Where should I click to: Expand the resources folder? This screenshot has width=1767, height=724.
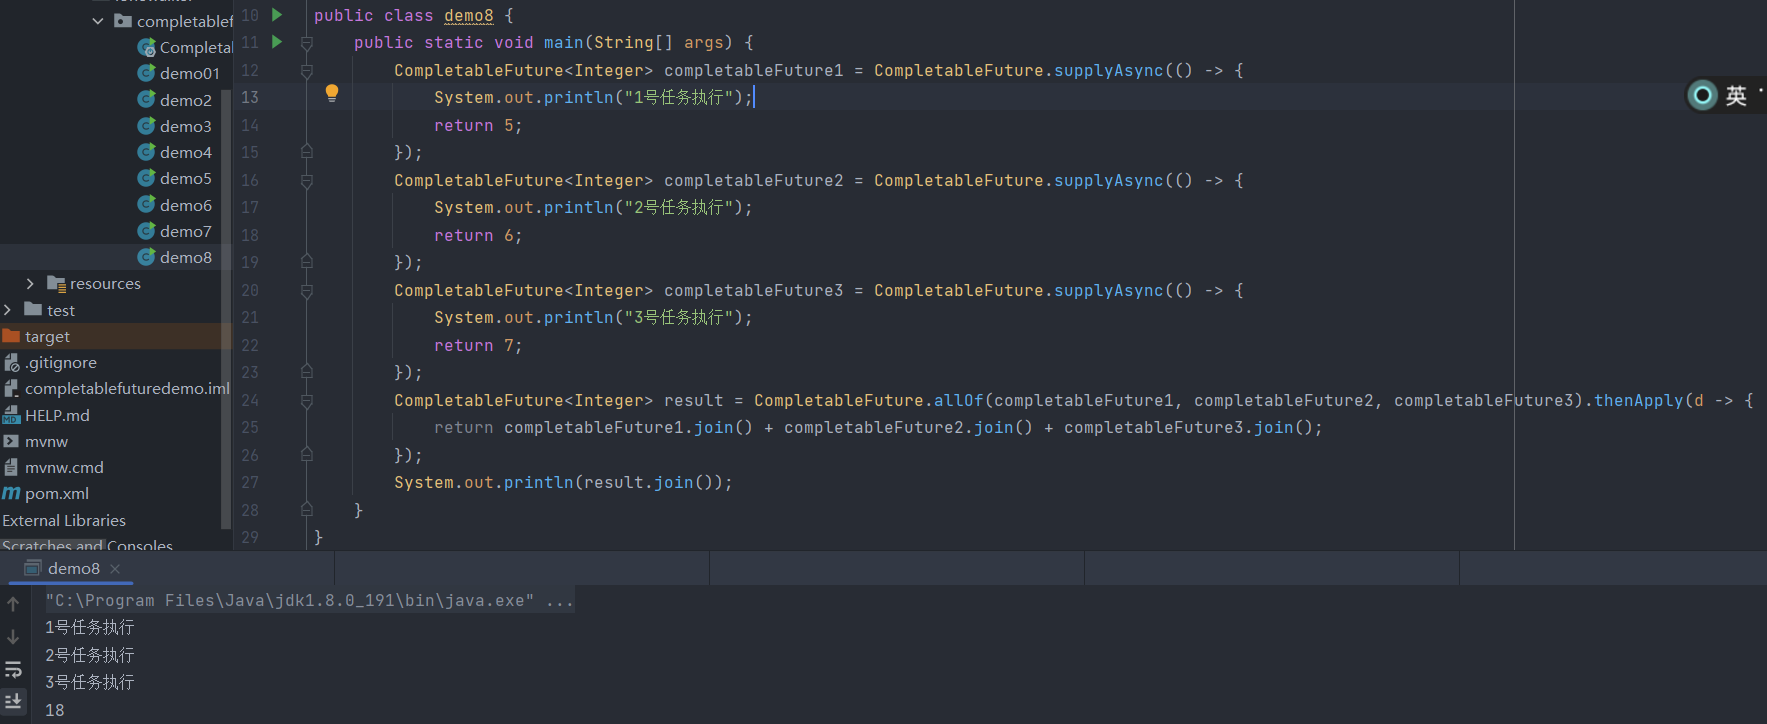[x=30, y=284]
